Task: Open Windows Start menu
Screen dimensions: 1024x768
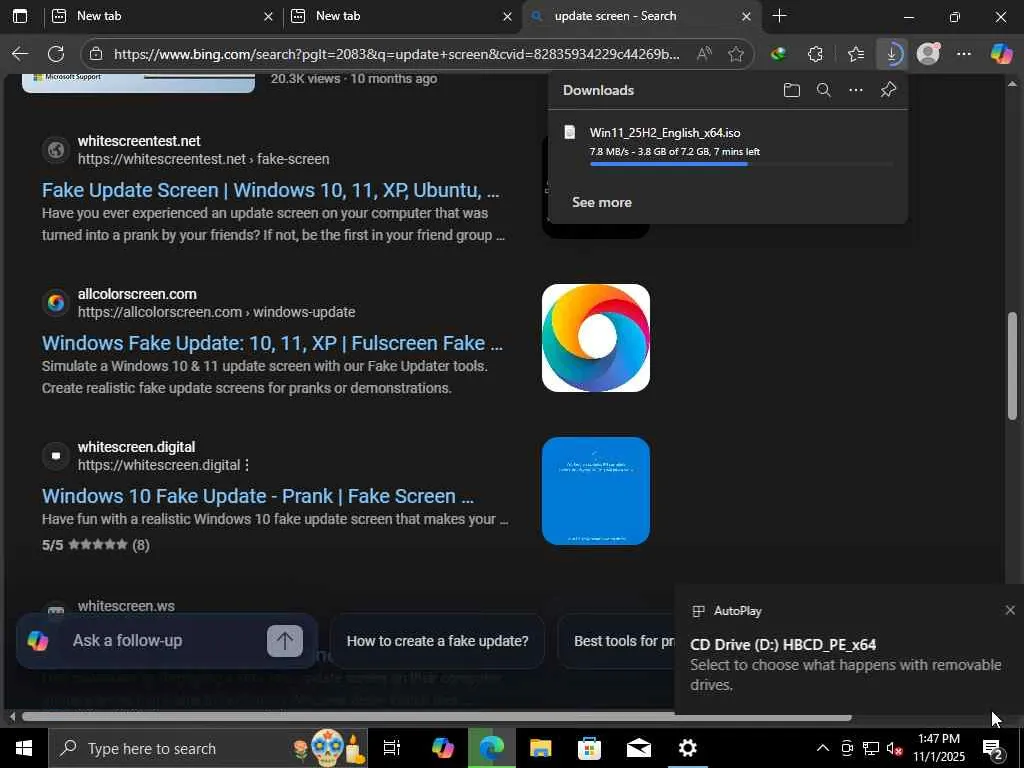Action: pyautogui.click(x=24, y=748)
